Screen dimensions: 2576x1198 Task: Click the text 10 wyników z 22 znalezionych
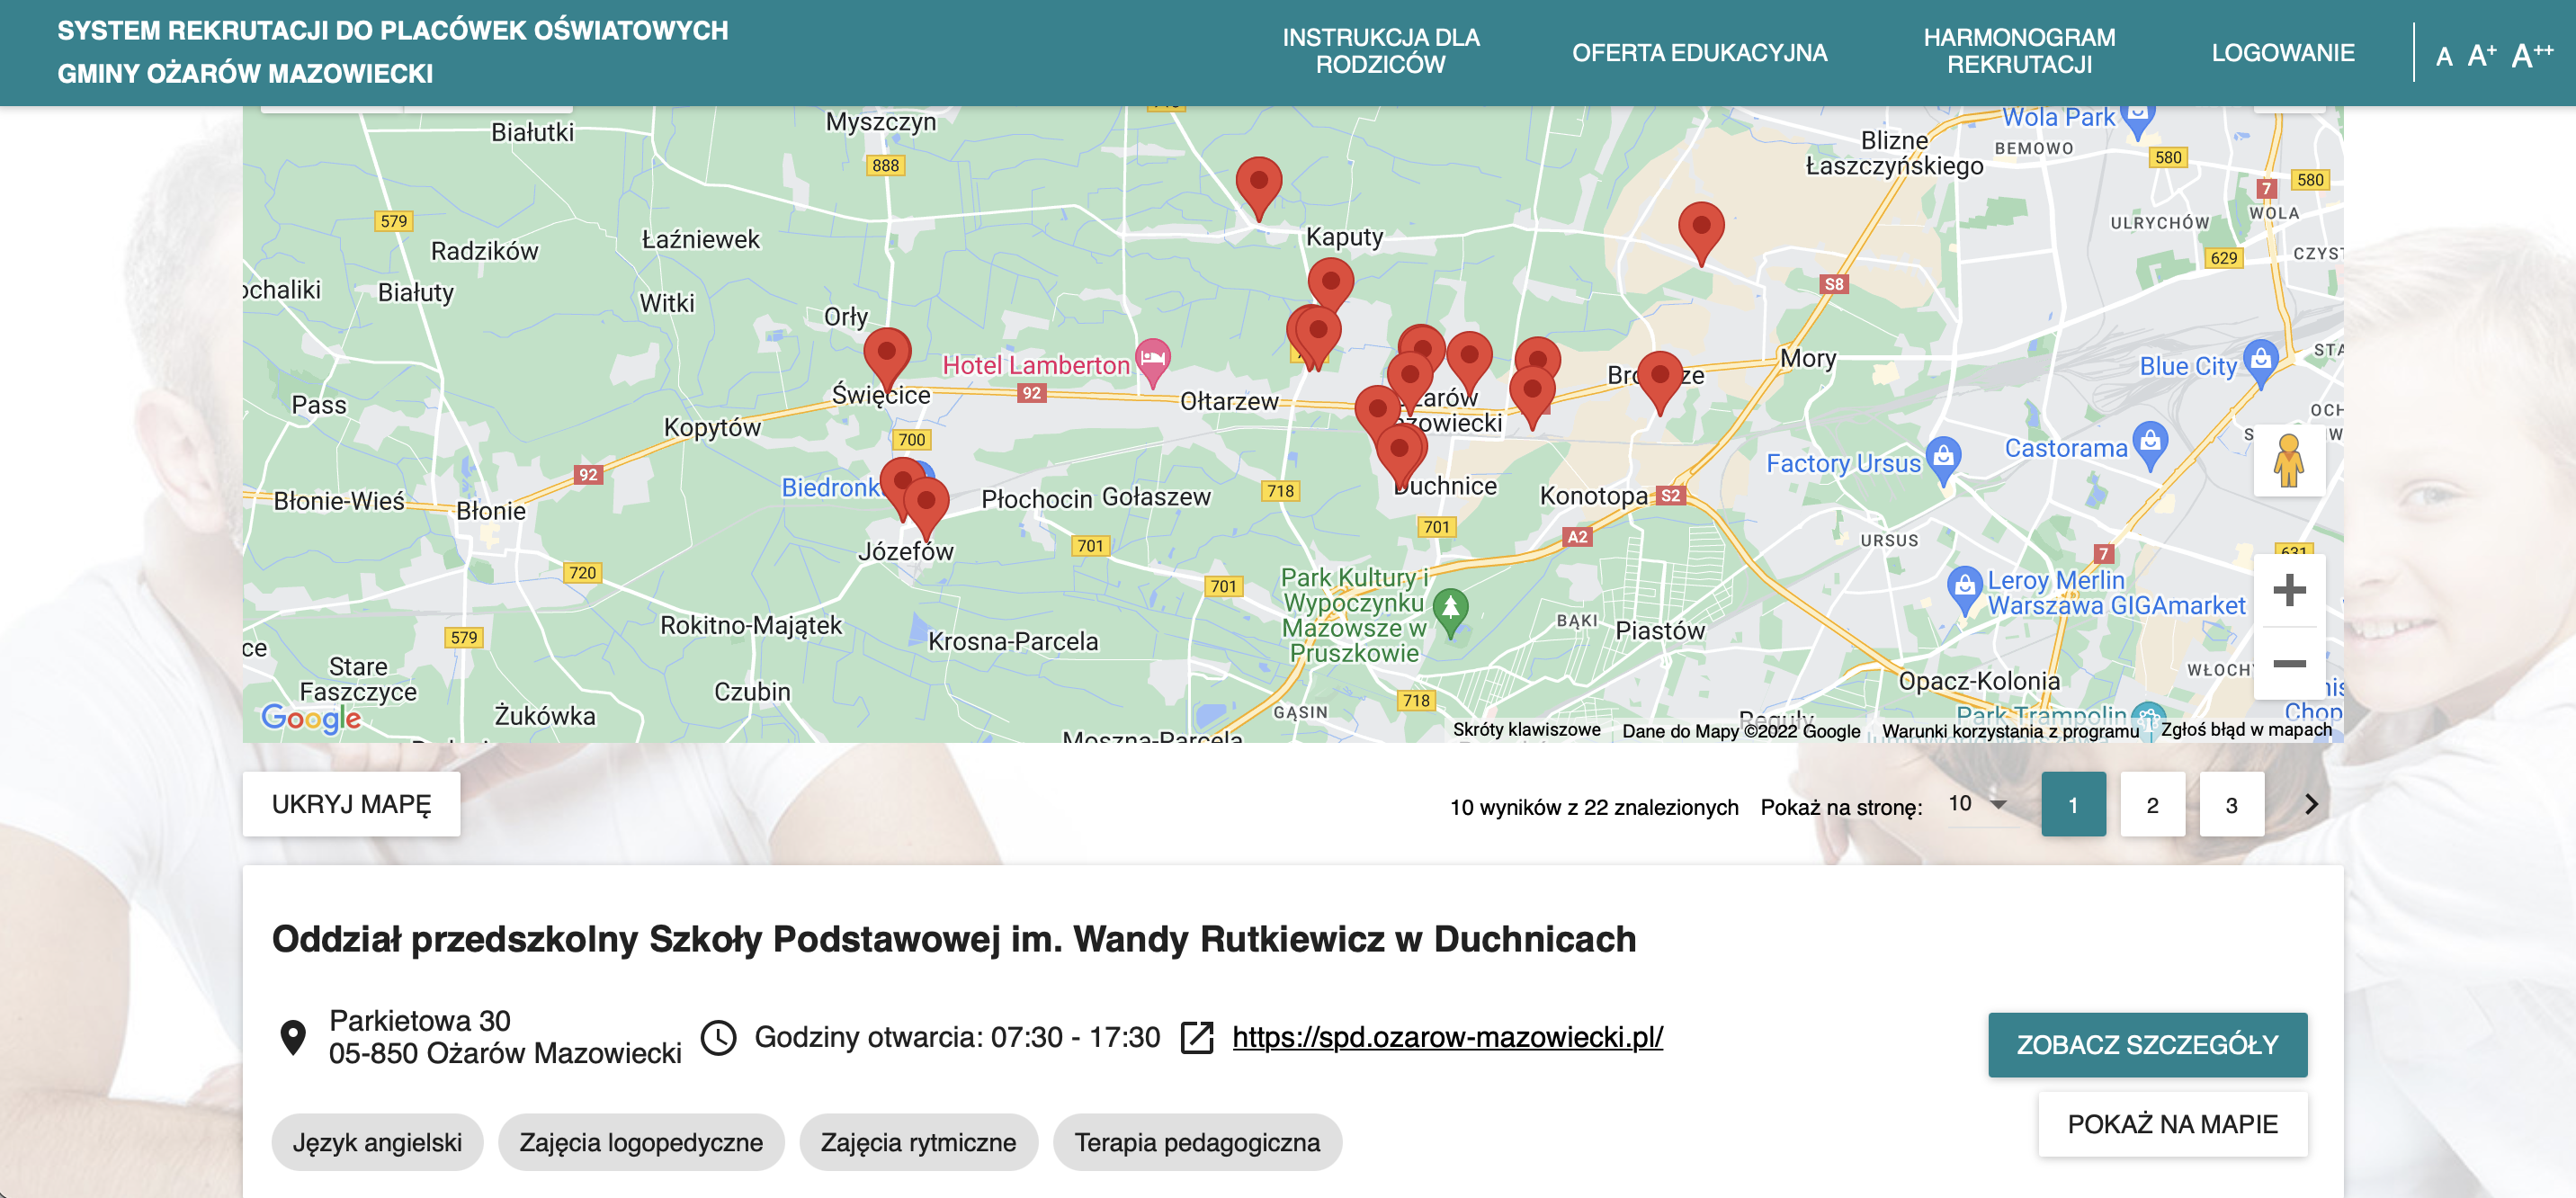[x=1594, y=807]
